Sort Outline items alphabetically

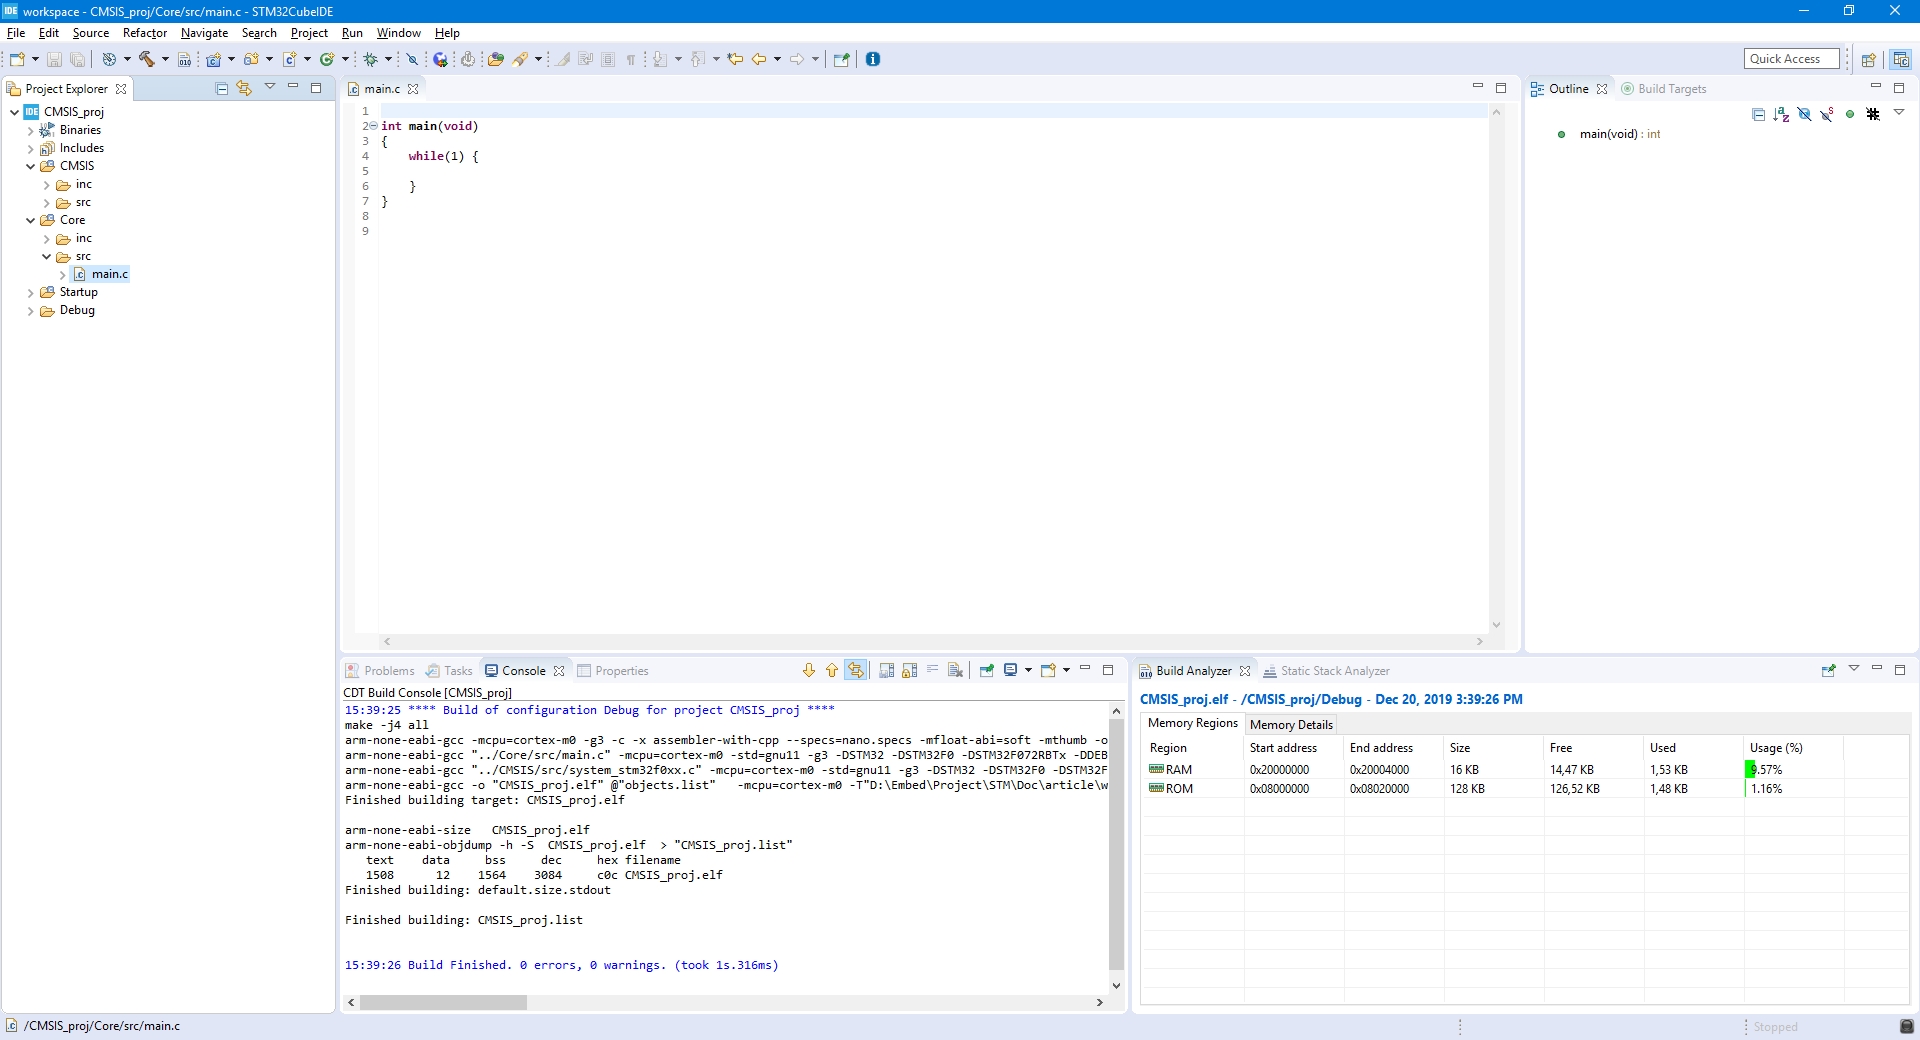[1781, 114]
